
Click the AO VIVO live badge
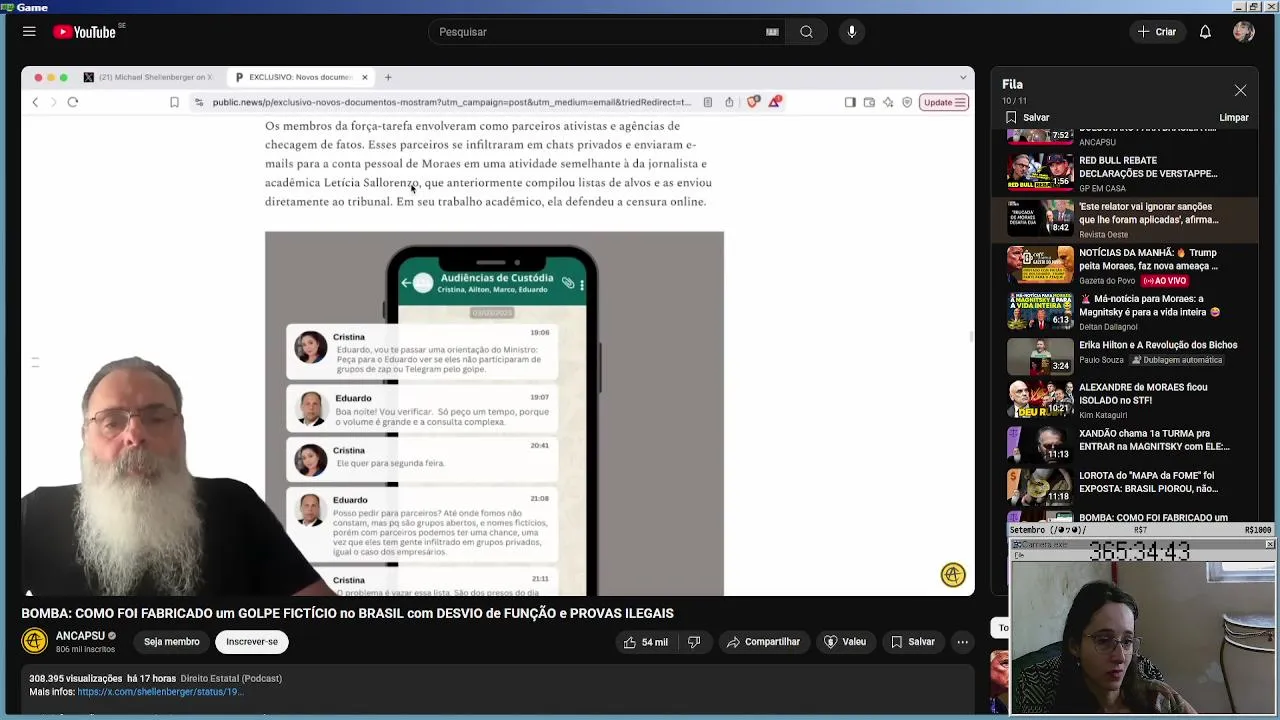pyautogui.click(x=1165, y=281)
